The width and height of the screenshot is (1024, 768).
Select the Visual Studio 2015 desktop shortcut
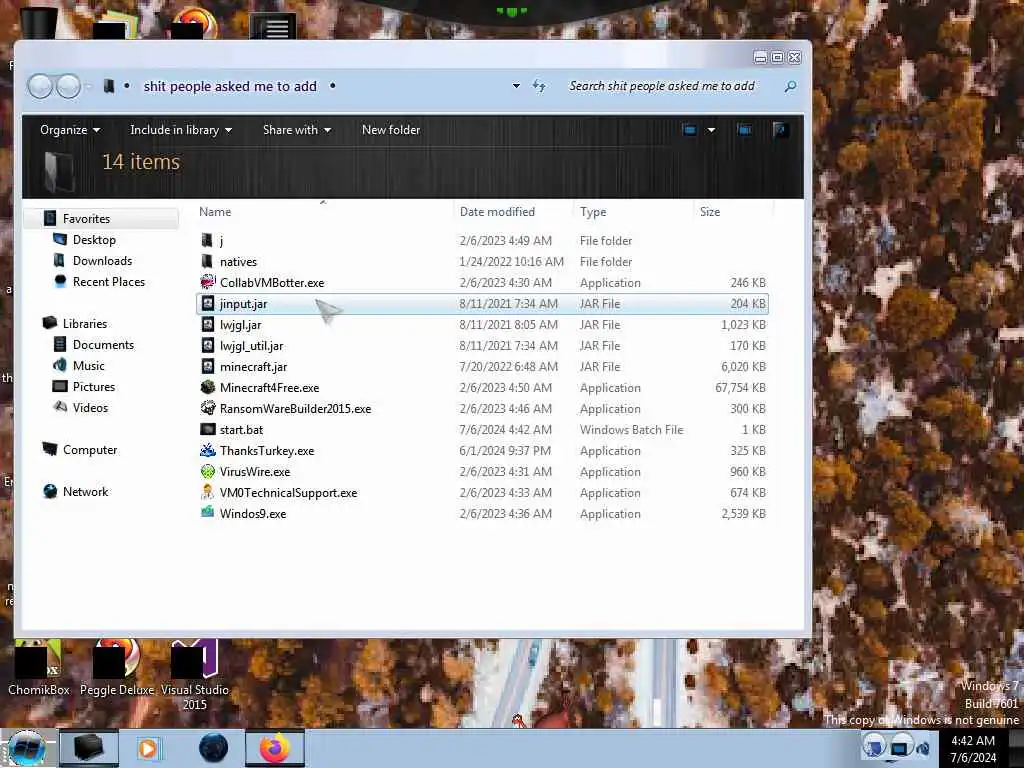click(195, 675)
